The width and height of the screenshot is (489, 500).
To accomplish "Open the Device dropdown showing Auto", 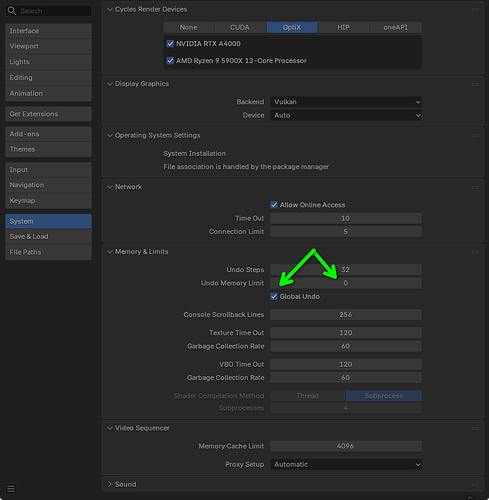I will 346,115.
